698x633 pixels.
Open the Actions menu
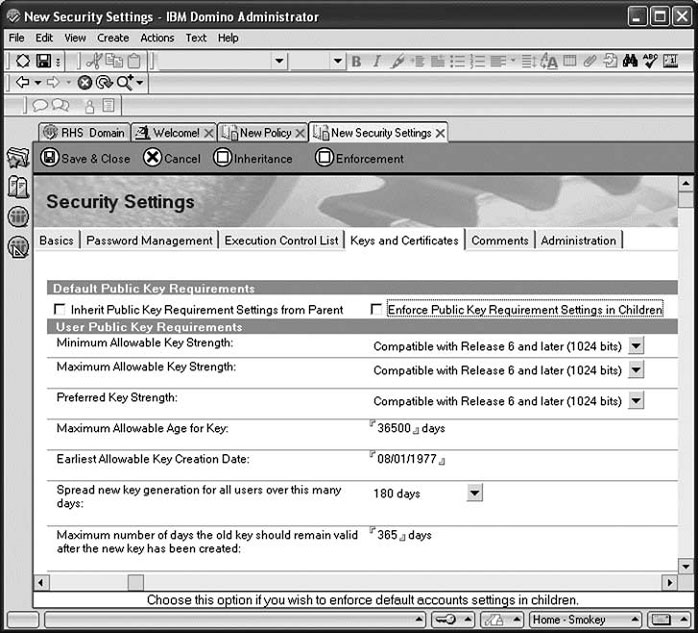point(157,38)
